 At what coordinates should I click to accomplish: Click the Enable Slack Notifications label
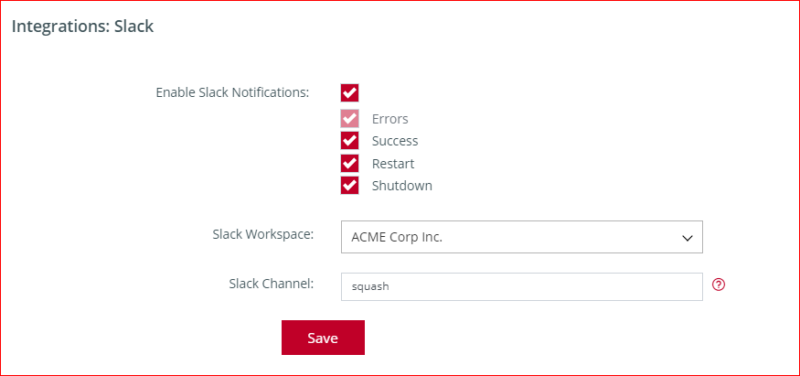pyautogui.click(x=233, y=93)
